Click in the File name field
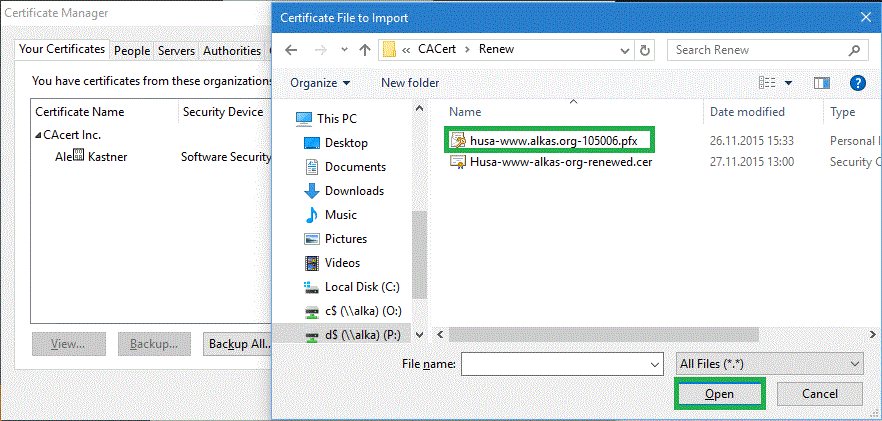This screenshot has height=421, width=882. coord(553,364)
